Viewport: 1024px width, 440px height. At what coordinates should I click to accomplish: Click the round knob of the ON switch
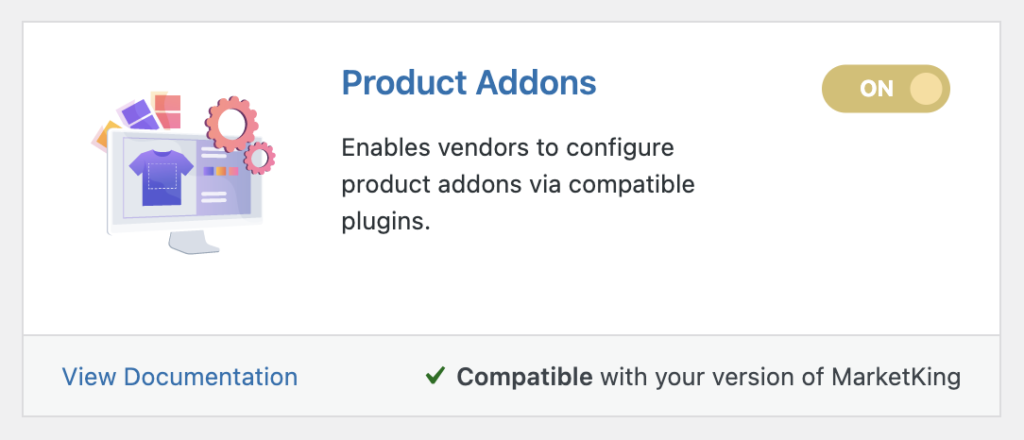tap(925, 89)
